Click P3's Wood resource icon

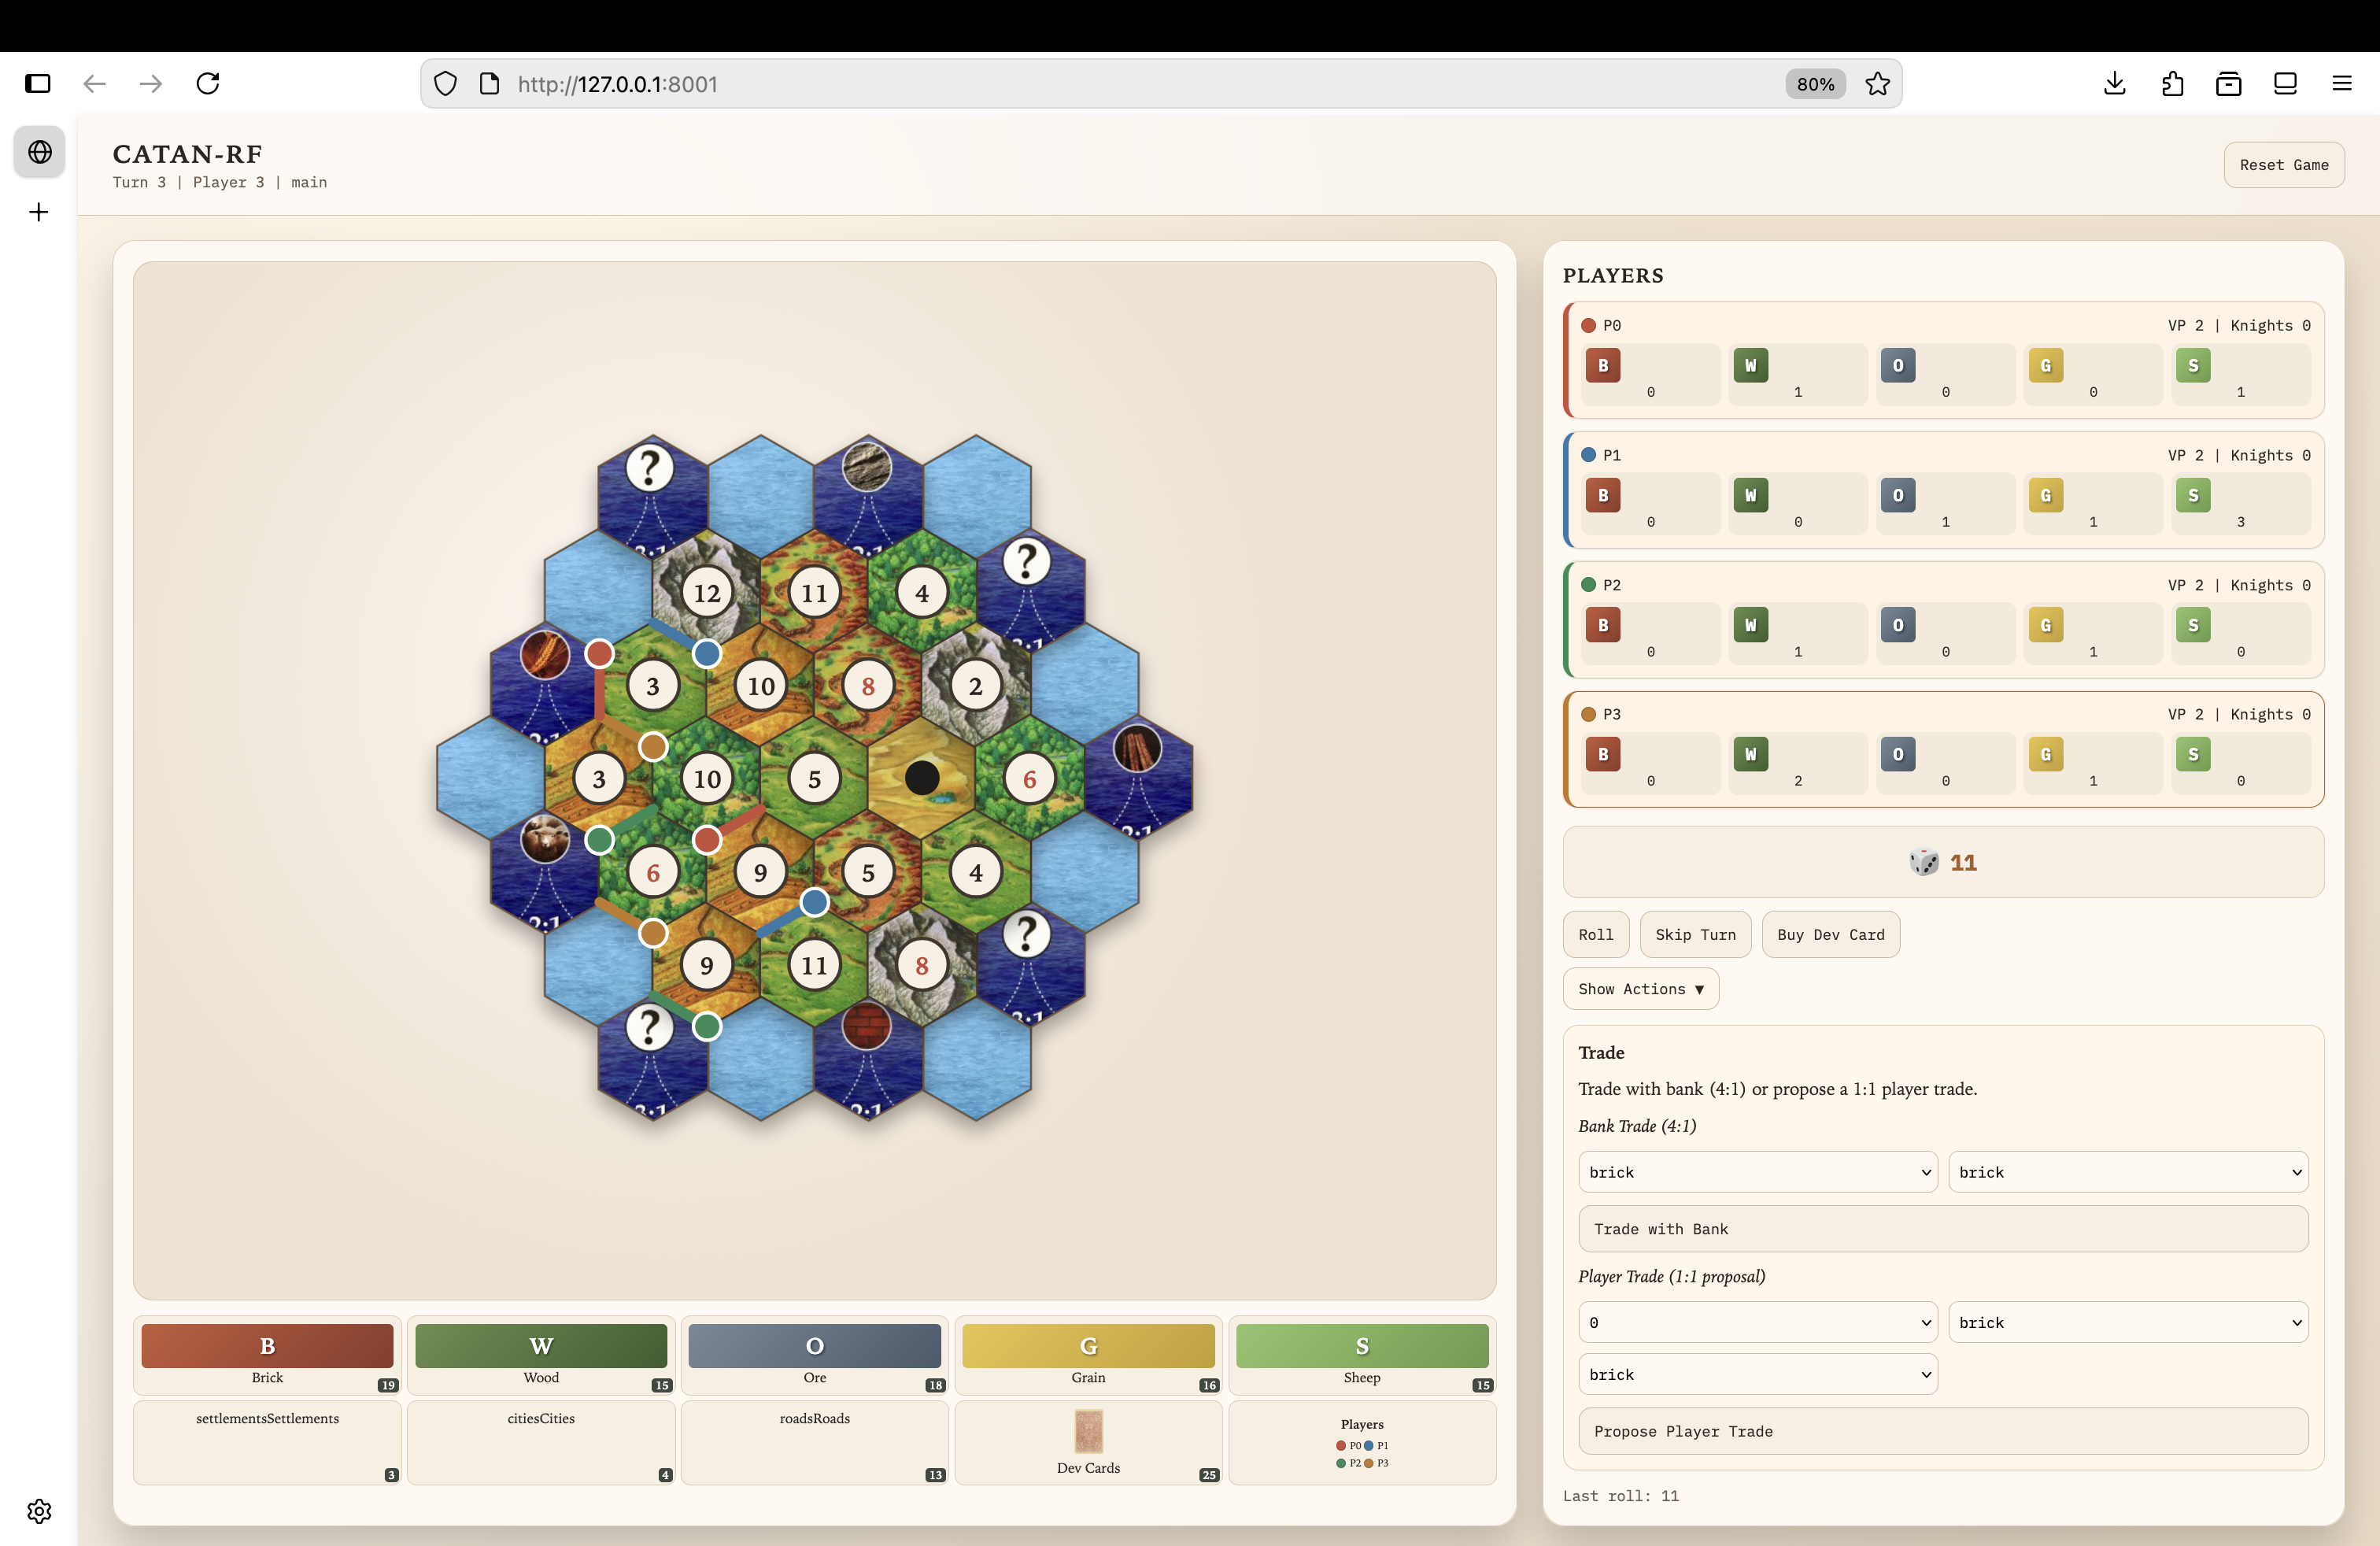click(x=1750, y=754)
